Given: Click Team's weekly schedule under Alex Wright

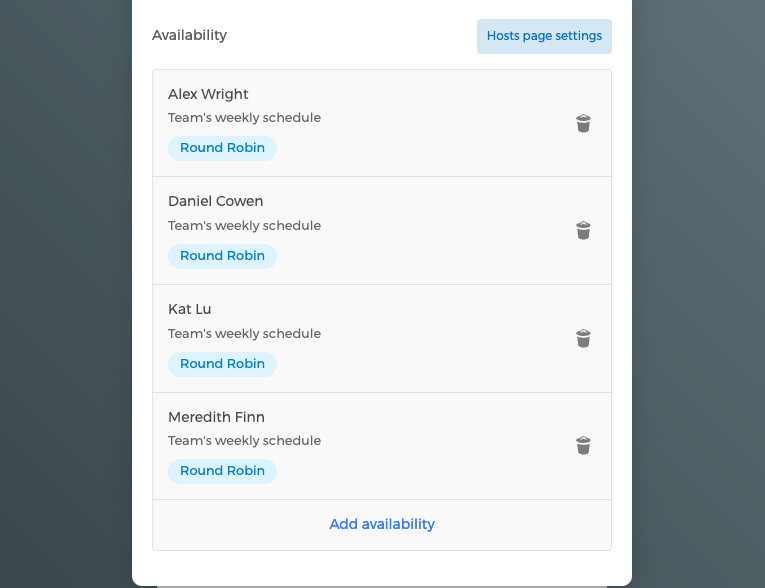Looking at the screenshot, I should tap(244, 118).
